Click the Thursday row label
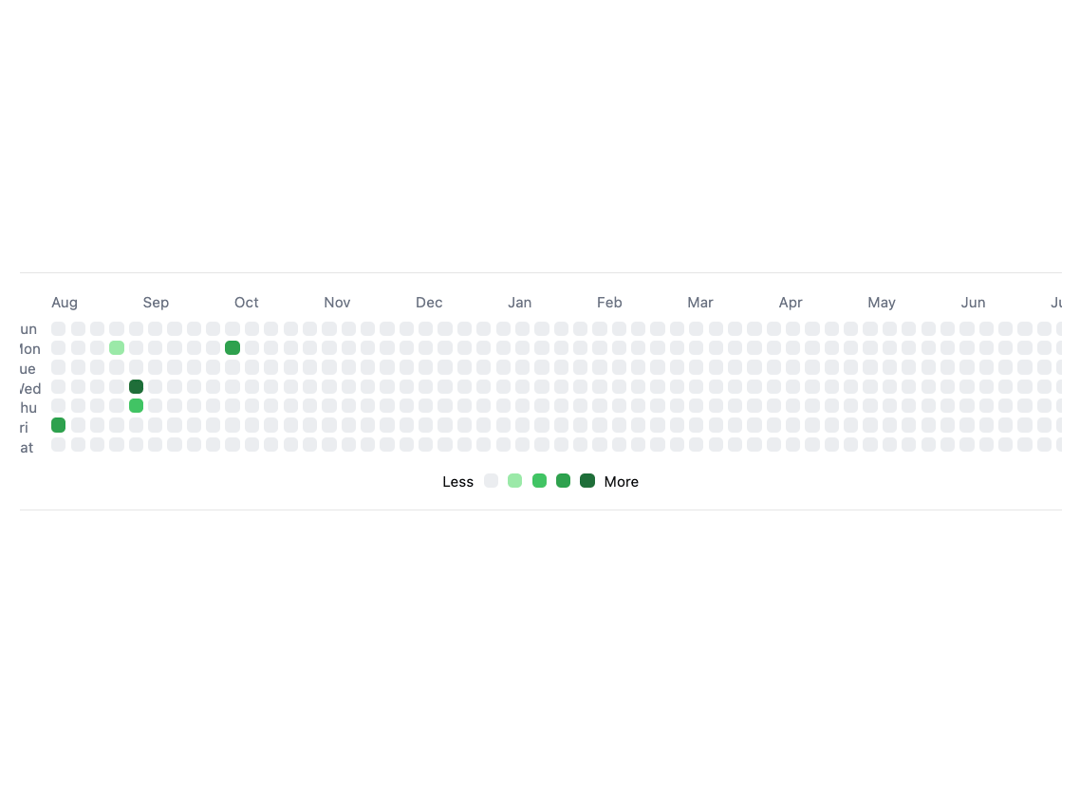1080x797 pixels. [28, 408]
